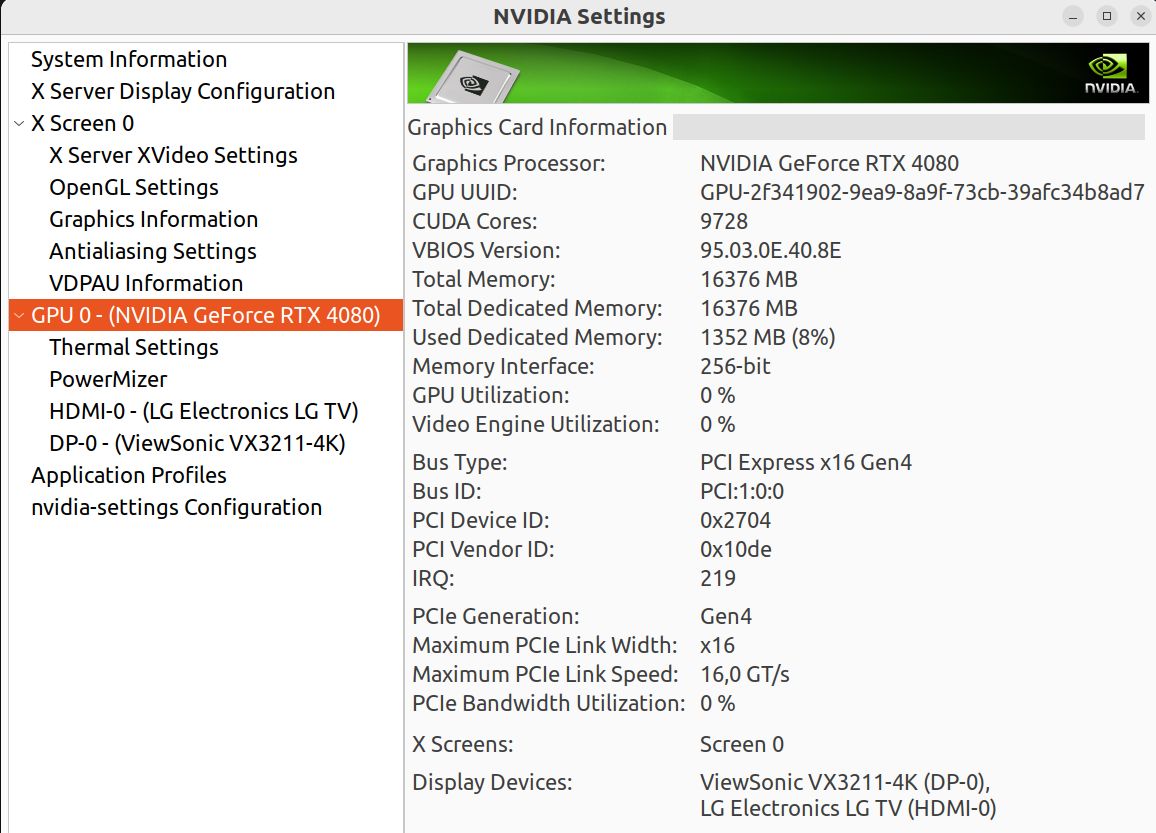The width and height of the screenshot is (1156, 833).
Task: View VDPAU Information
Action: click(146, 283)
